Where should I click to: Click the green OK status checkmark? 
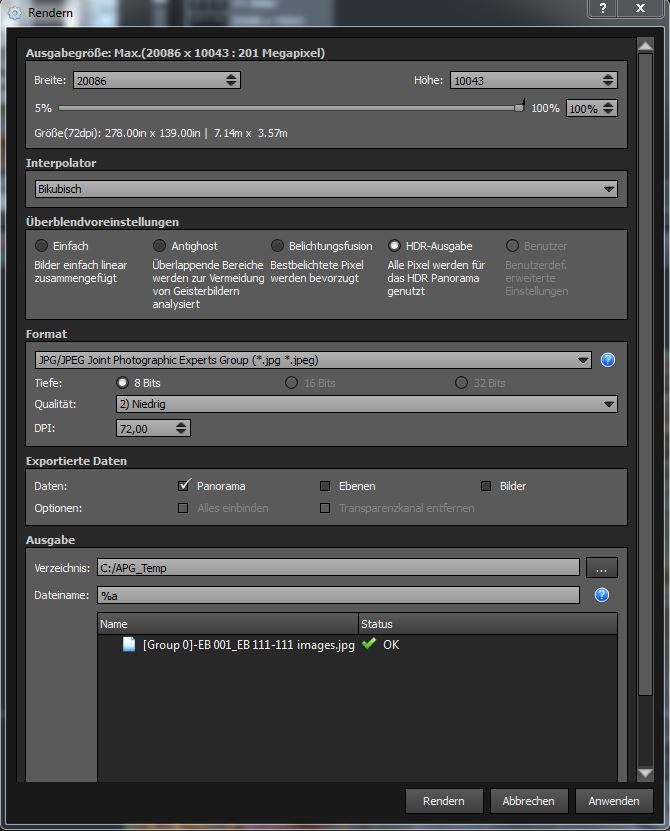pyautogui.click(x=369, y=645)
